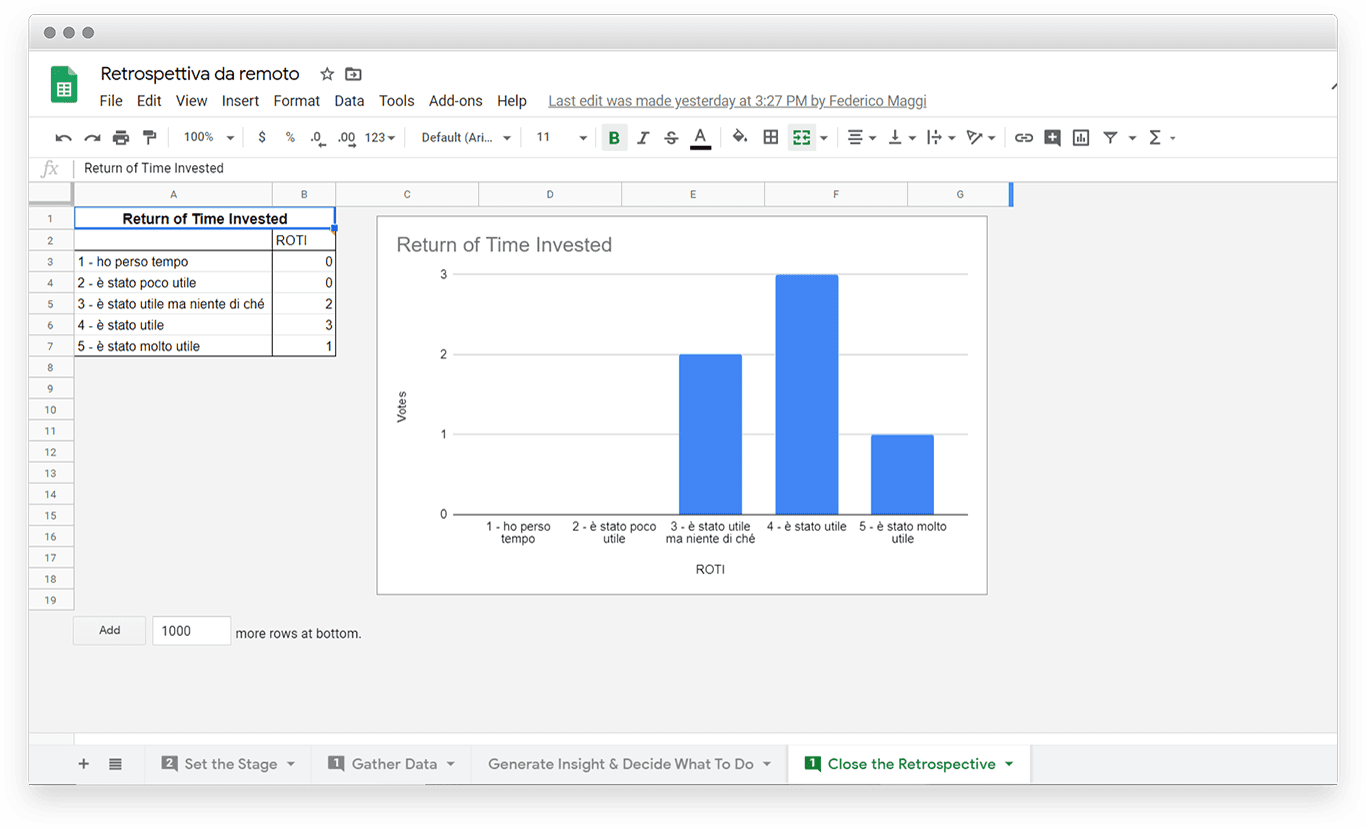The height and width of the screenshot is (828, 1366).
Task: Print the spreadsheet using the printer icon
Action: (121, 138)
